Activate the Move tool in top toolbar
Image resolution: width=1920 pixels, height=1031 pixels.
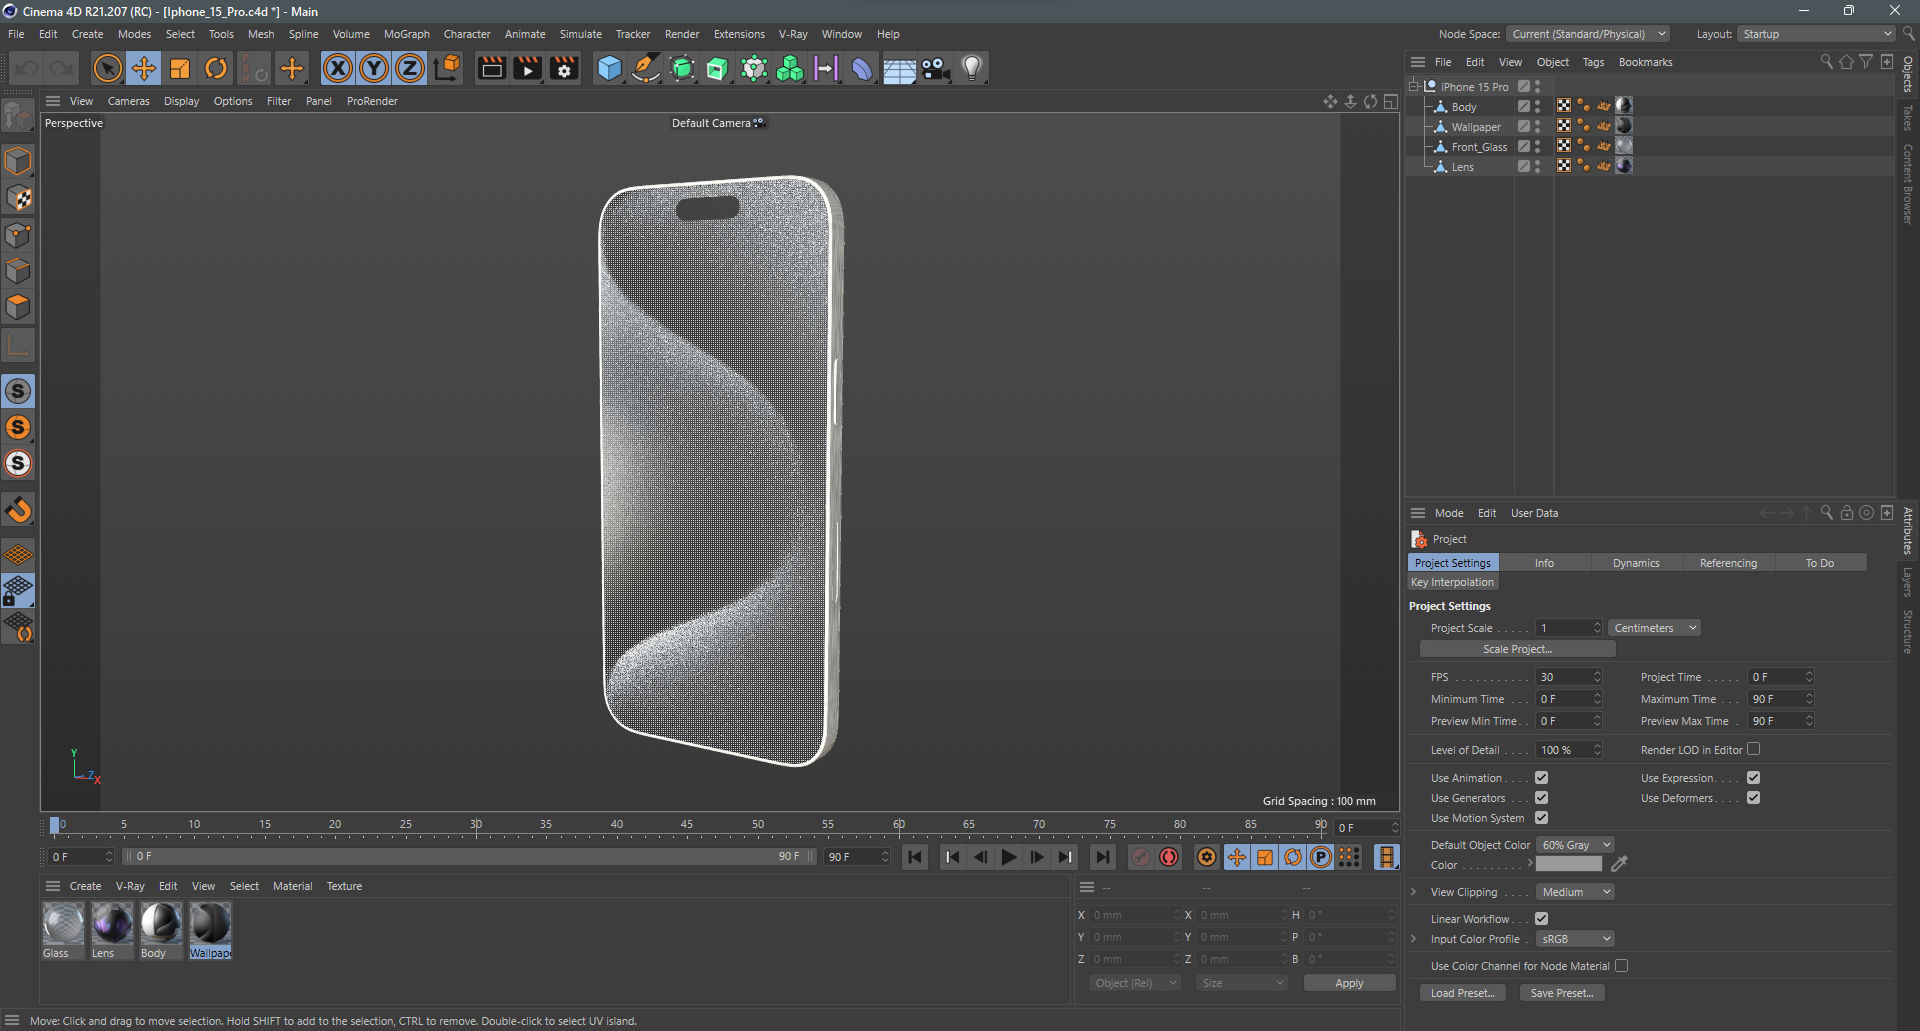(143, 68)
